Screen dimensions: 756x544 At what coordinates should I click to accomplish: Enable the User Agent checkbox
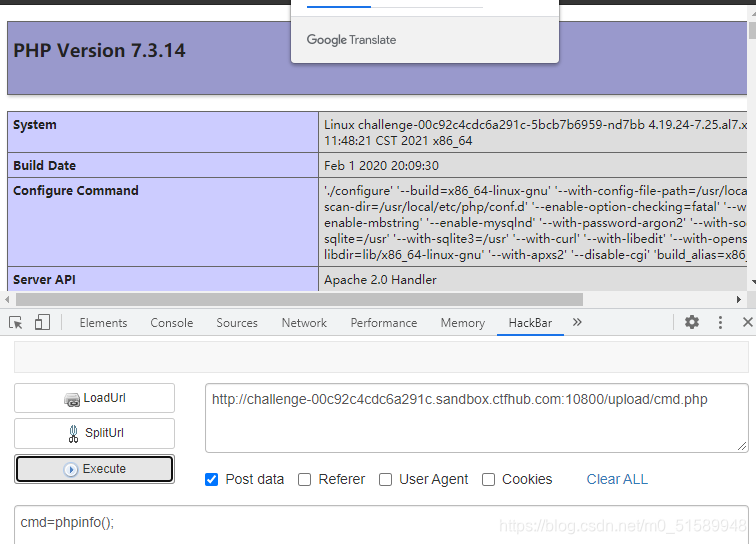click(385, 479)
